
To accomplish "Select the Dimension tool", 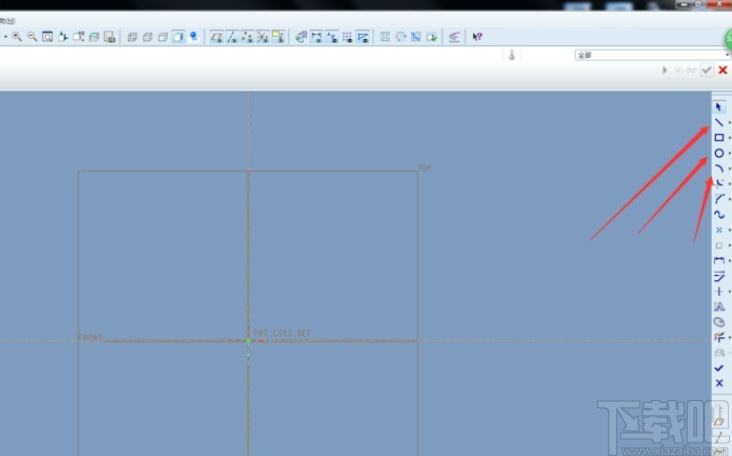I will coord(719,260).
